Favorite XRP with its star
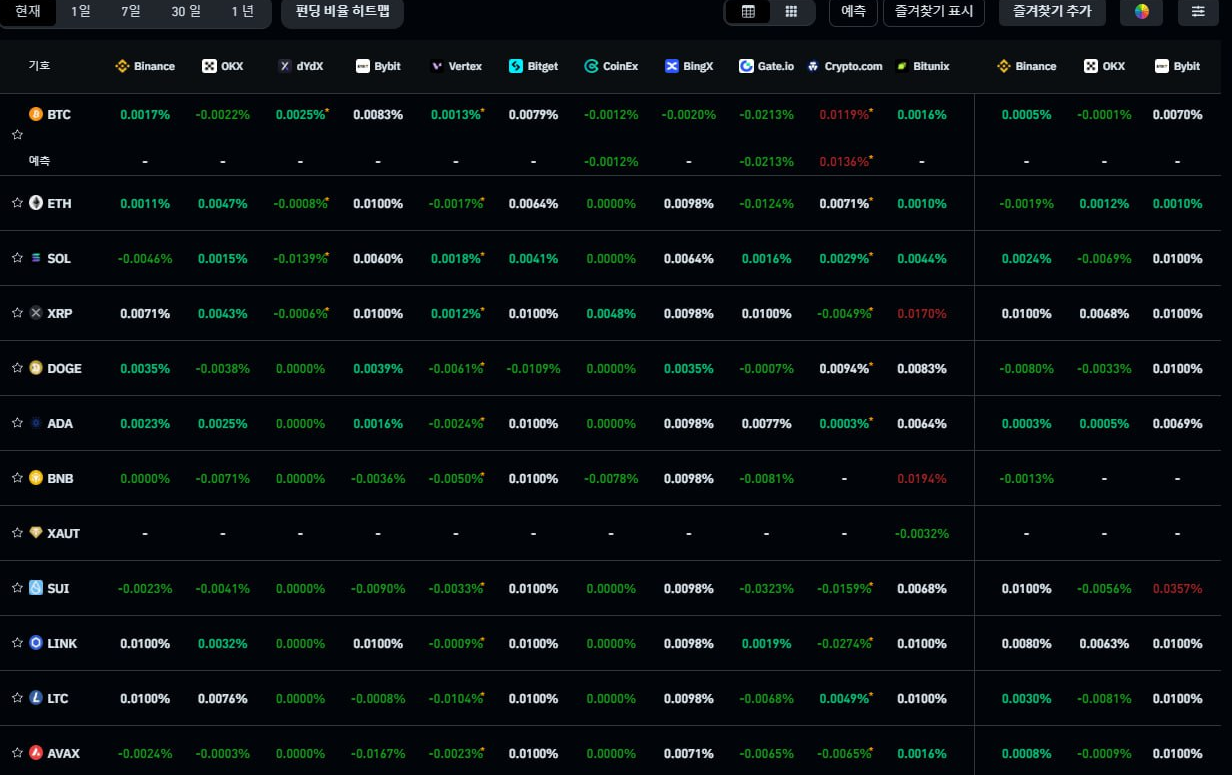This screenshot has height=775, width=1232. click(x=17, y=312)
